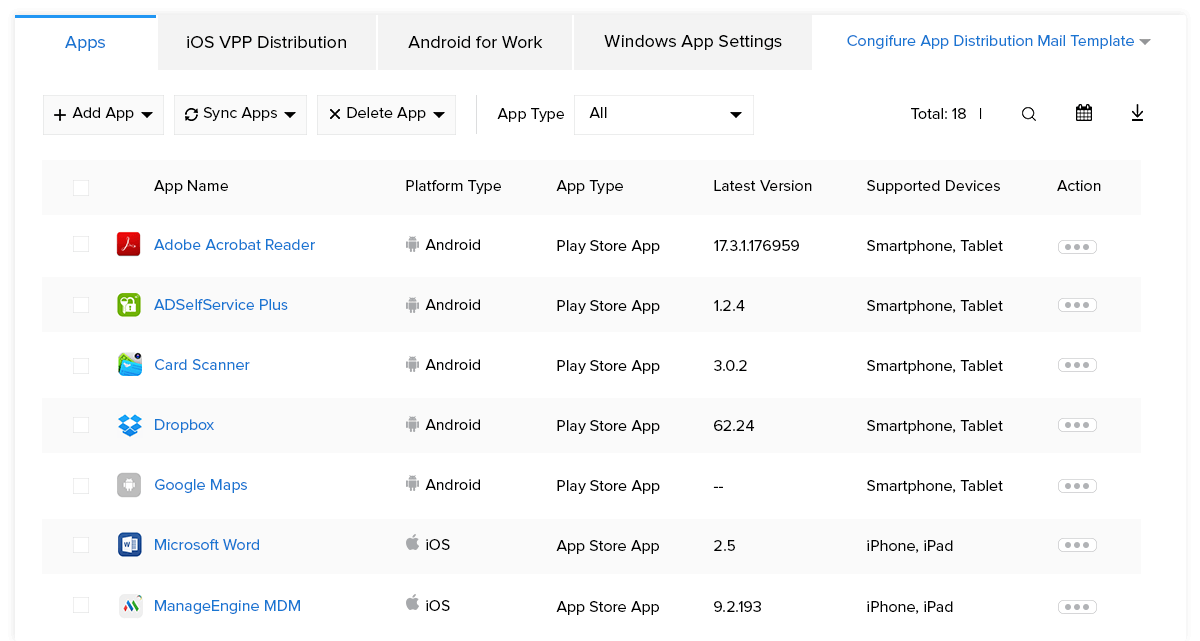Screen dimensions: 1200x641
Task: Click Android icon in Google Maps row
Action: tap(412, 484)
